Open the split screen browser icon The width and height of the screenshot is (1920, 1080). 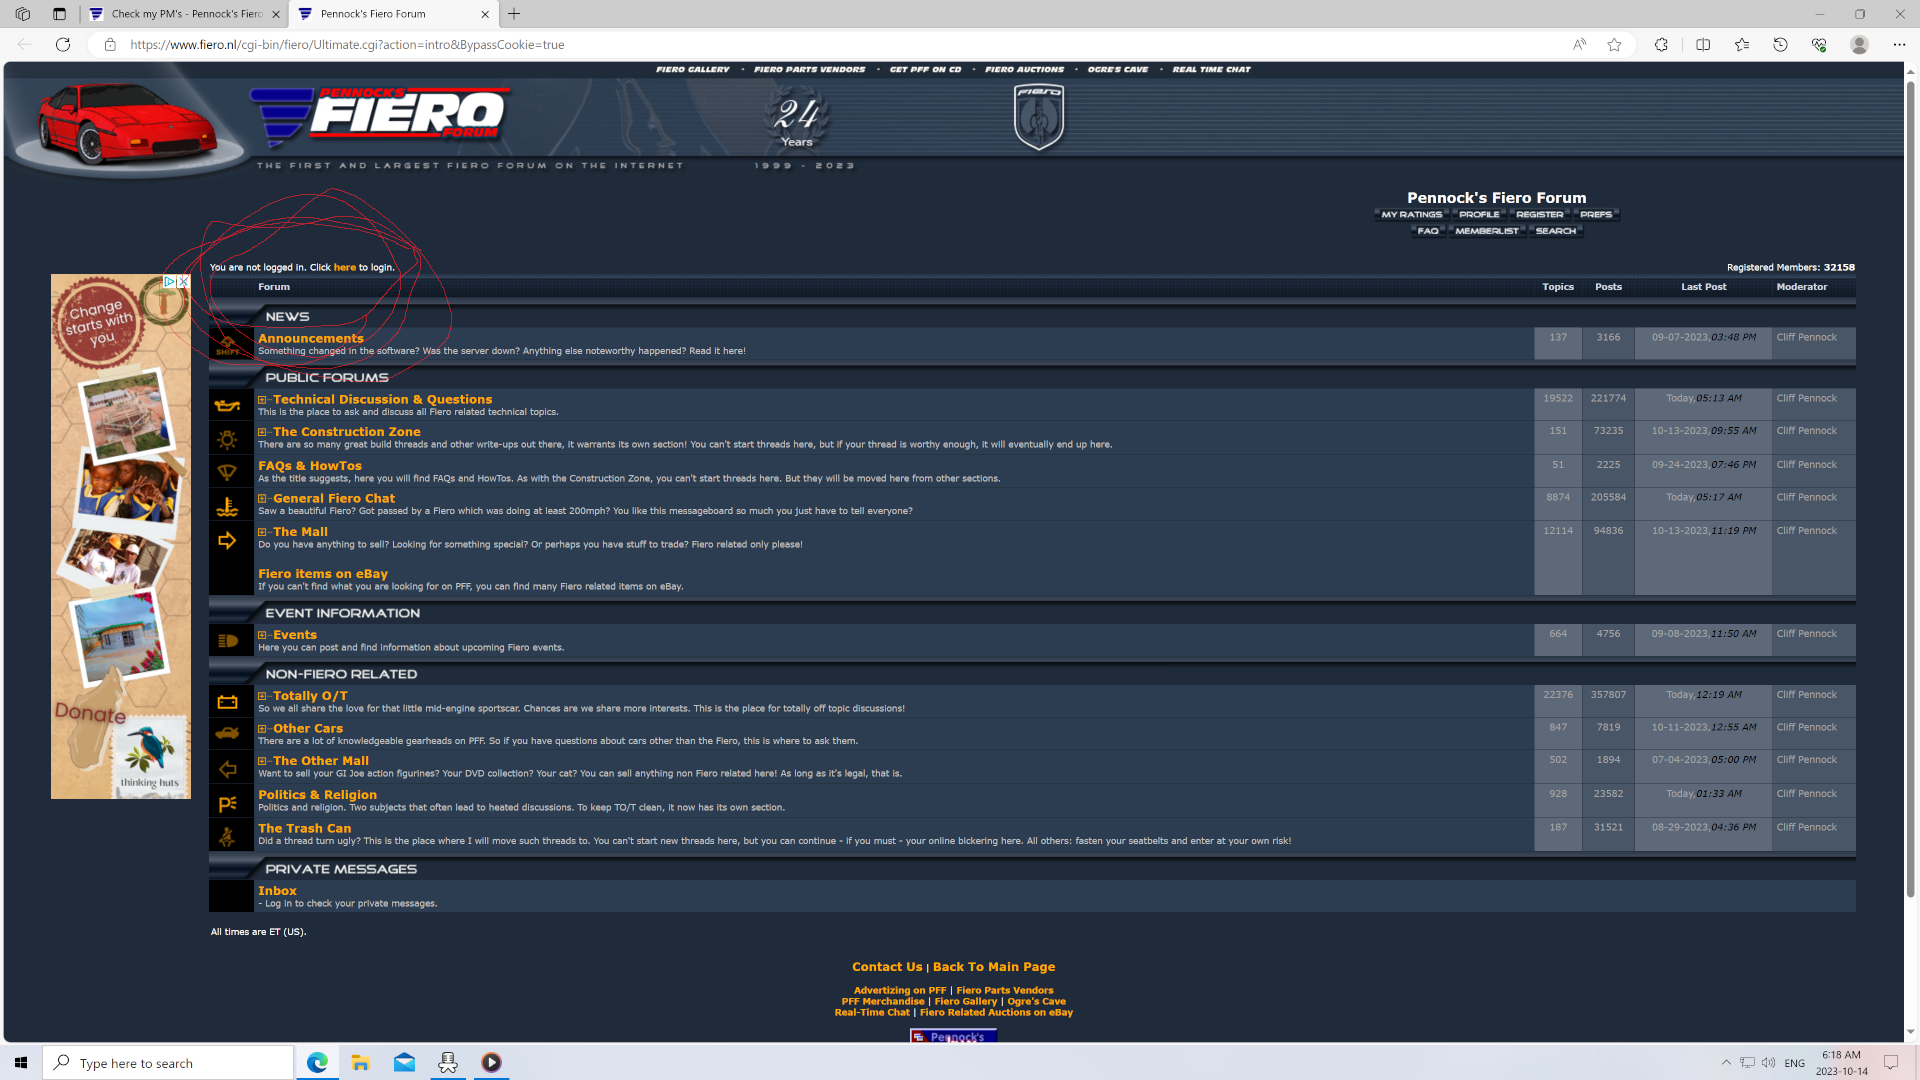click(1703, 44)
